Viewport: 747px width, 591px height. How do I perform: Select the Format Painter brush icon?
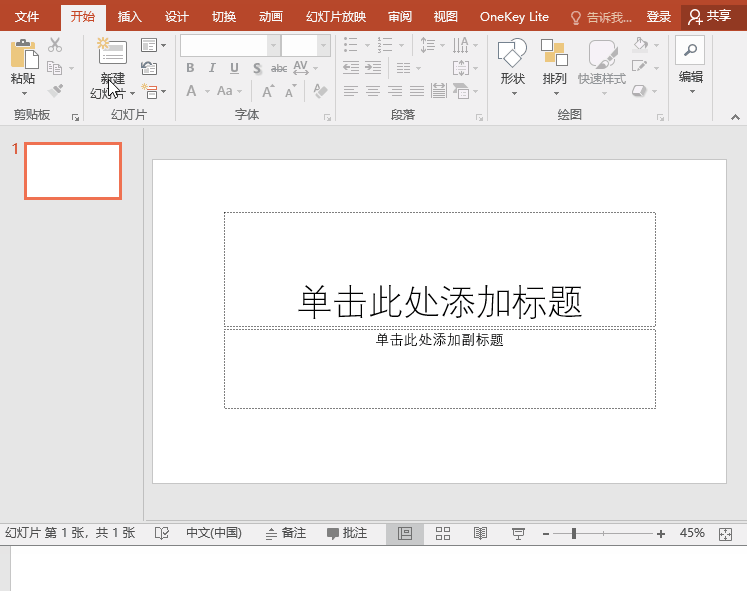[x=55, y=91]
